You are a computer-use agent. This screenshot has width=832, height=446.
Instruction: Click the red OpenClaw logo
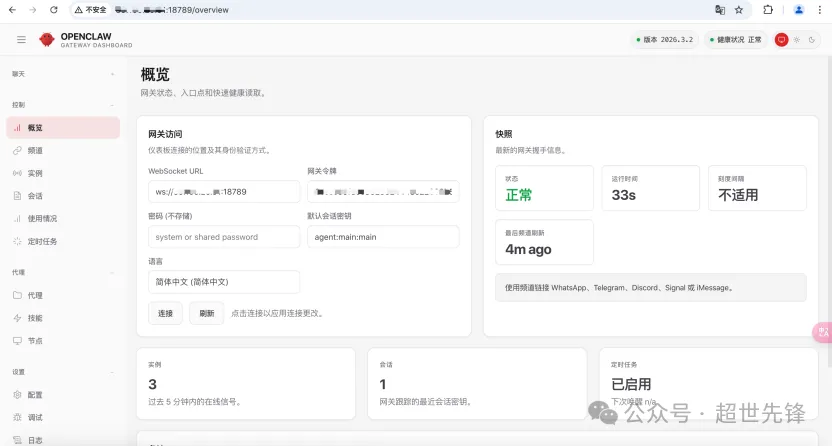point(47,39)
